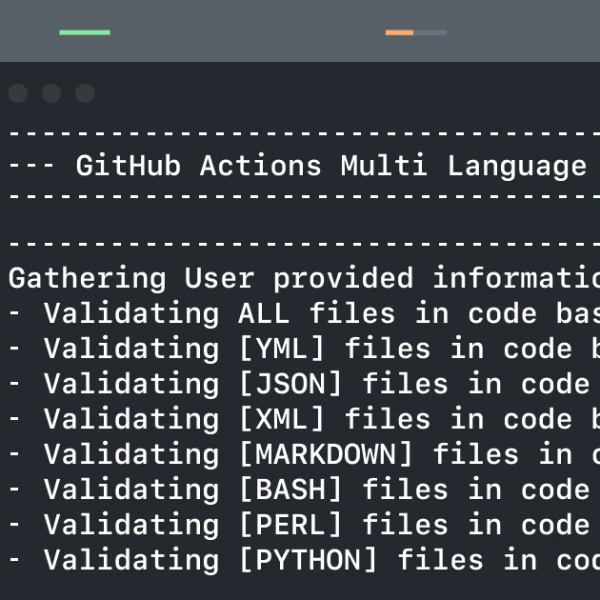Screen dimensions: 600x600
Task: Click the dashed line directly below the header
Action: tap(300, 196)
